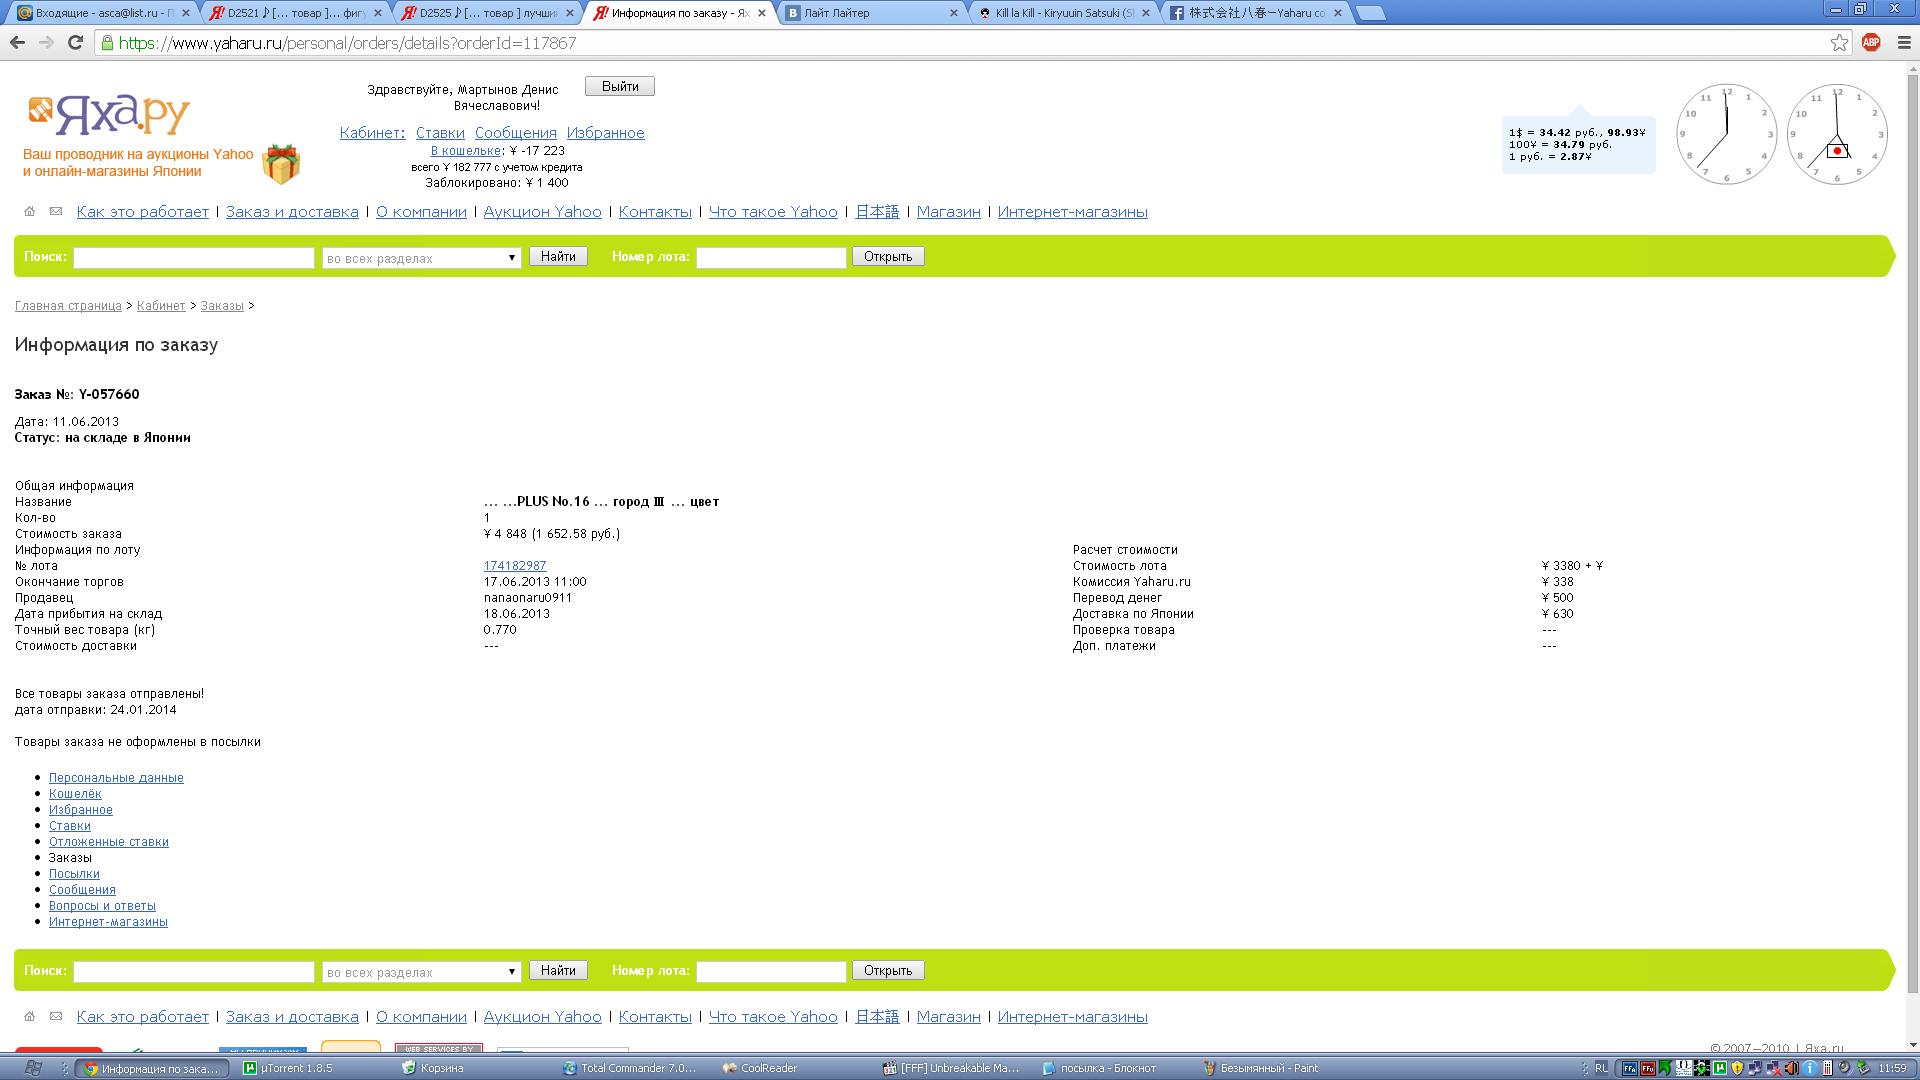Viewport: 1920px width, 1080px height.
Task: Switch to the Kill la Kill tab
Action: (1063, 13)
